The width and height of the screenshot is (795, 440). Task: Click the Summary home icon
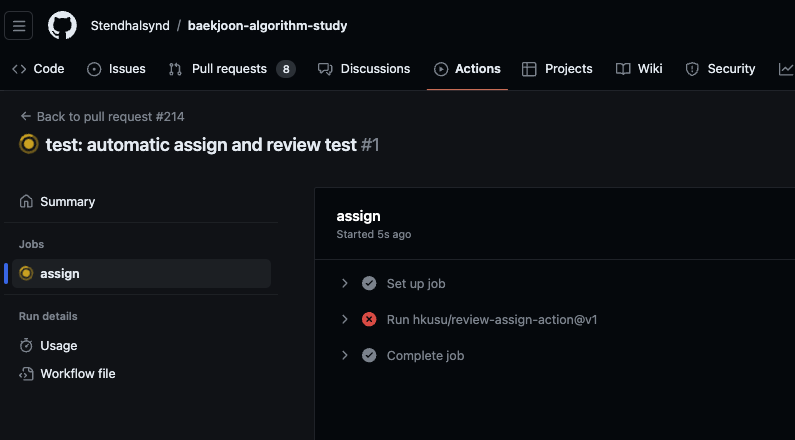pyautogui.click(x=26, y=202)
